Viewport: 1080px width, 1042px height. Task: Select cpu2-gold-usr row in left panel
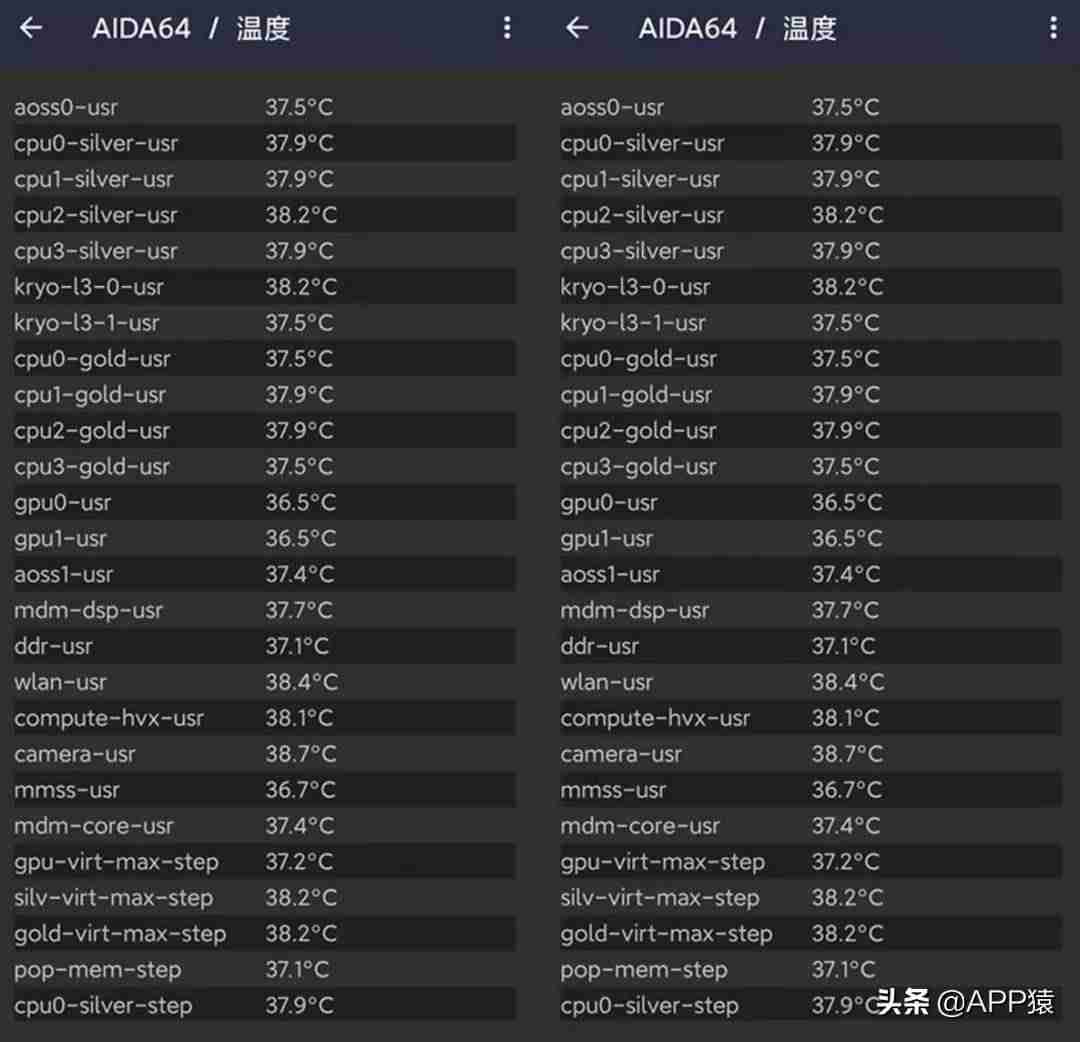[x=264, y=430]
